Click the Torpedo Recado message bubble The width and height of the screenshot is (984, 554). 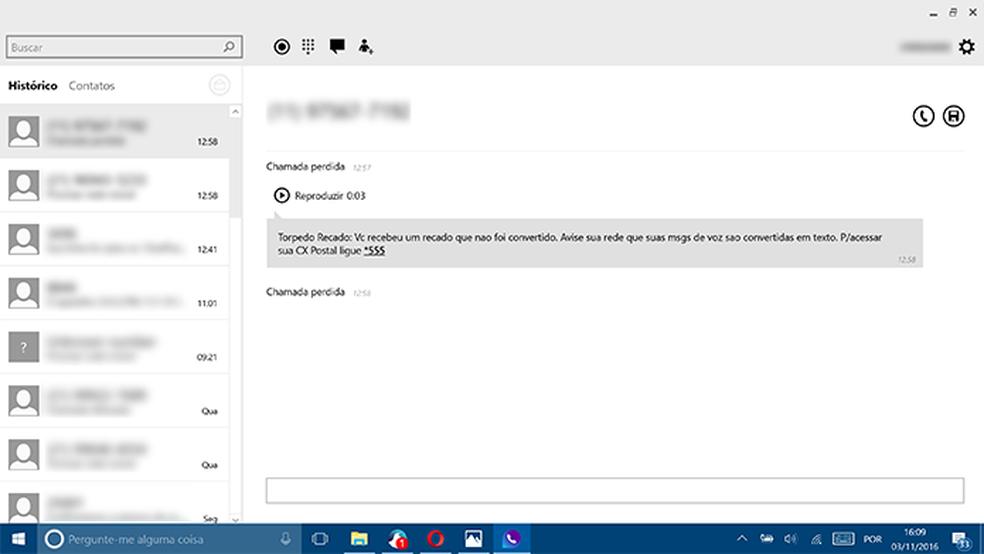[594, 243]
